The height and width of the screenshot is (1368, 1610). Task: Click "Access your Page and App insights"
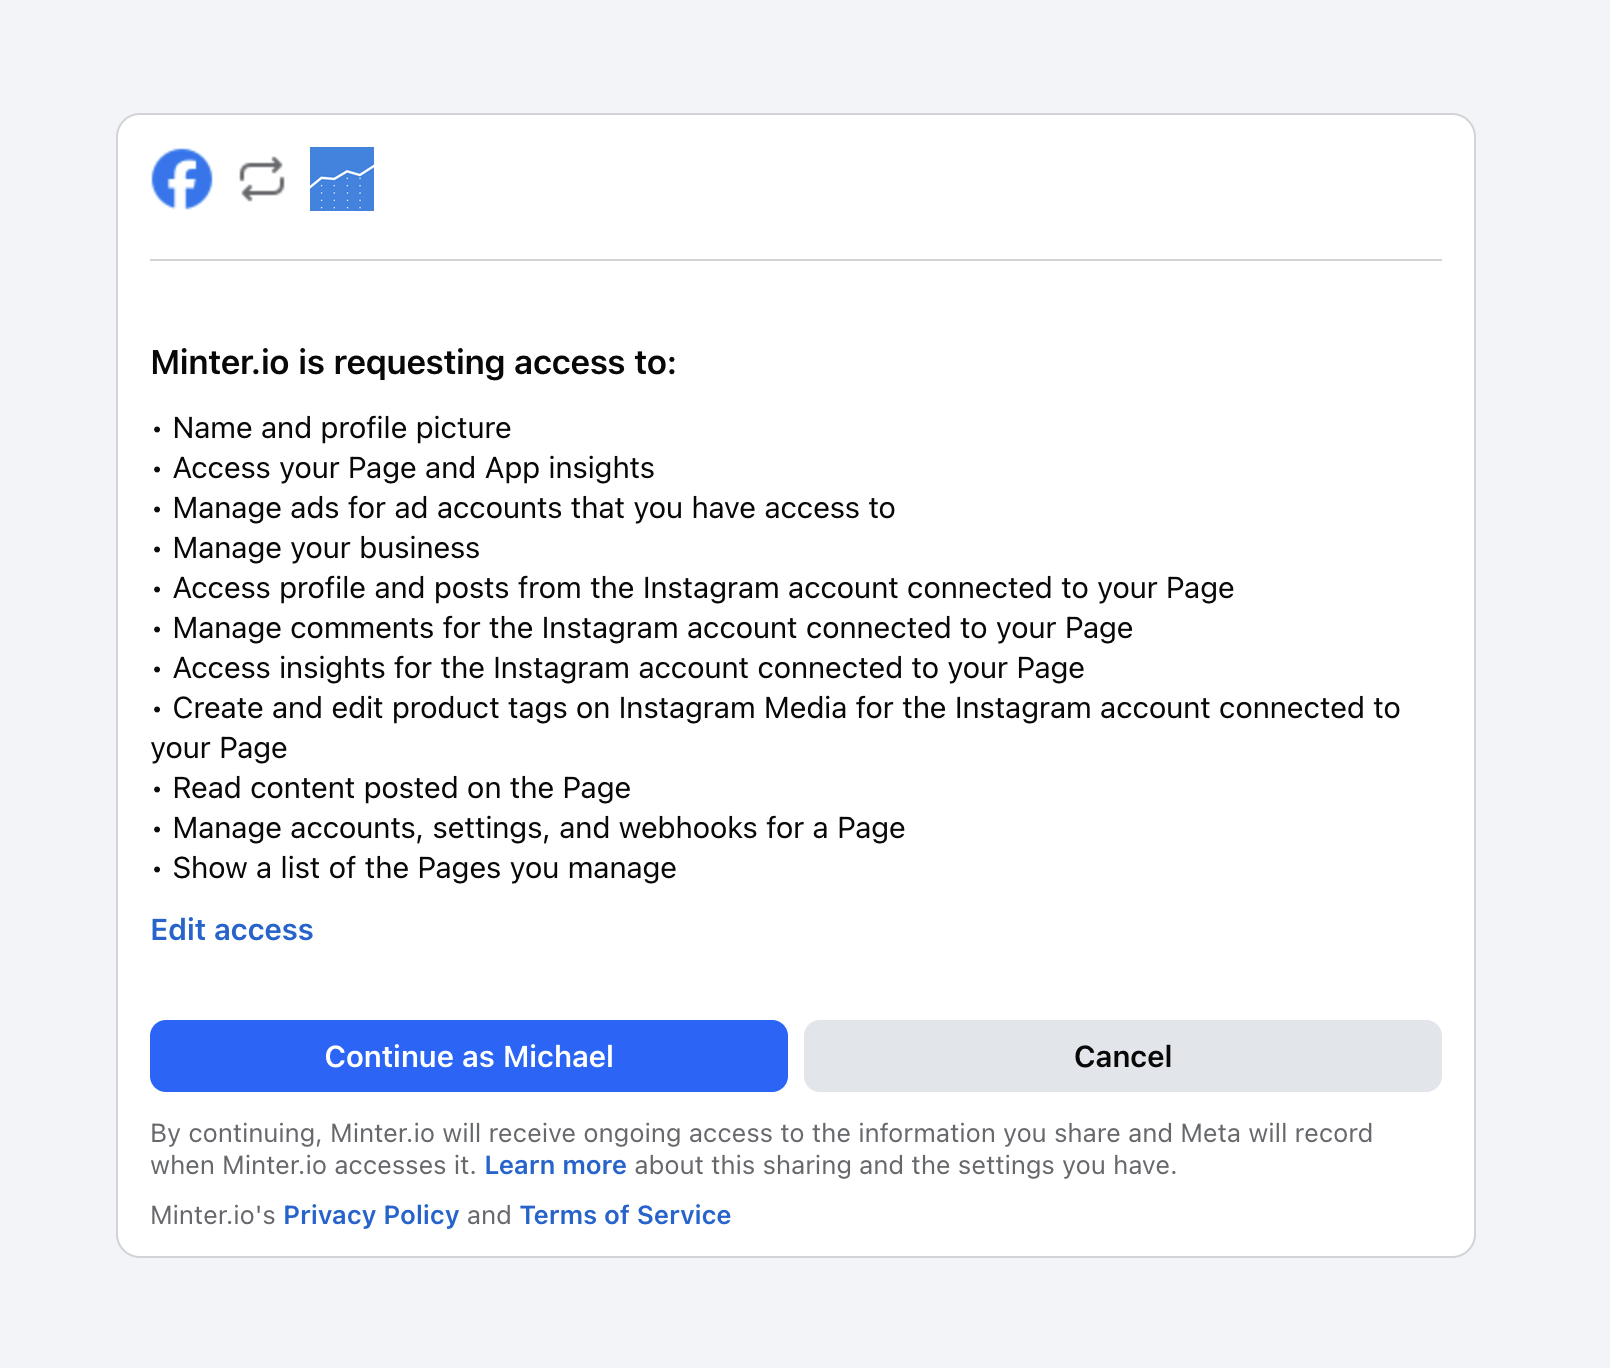[x=413, y=468]
